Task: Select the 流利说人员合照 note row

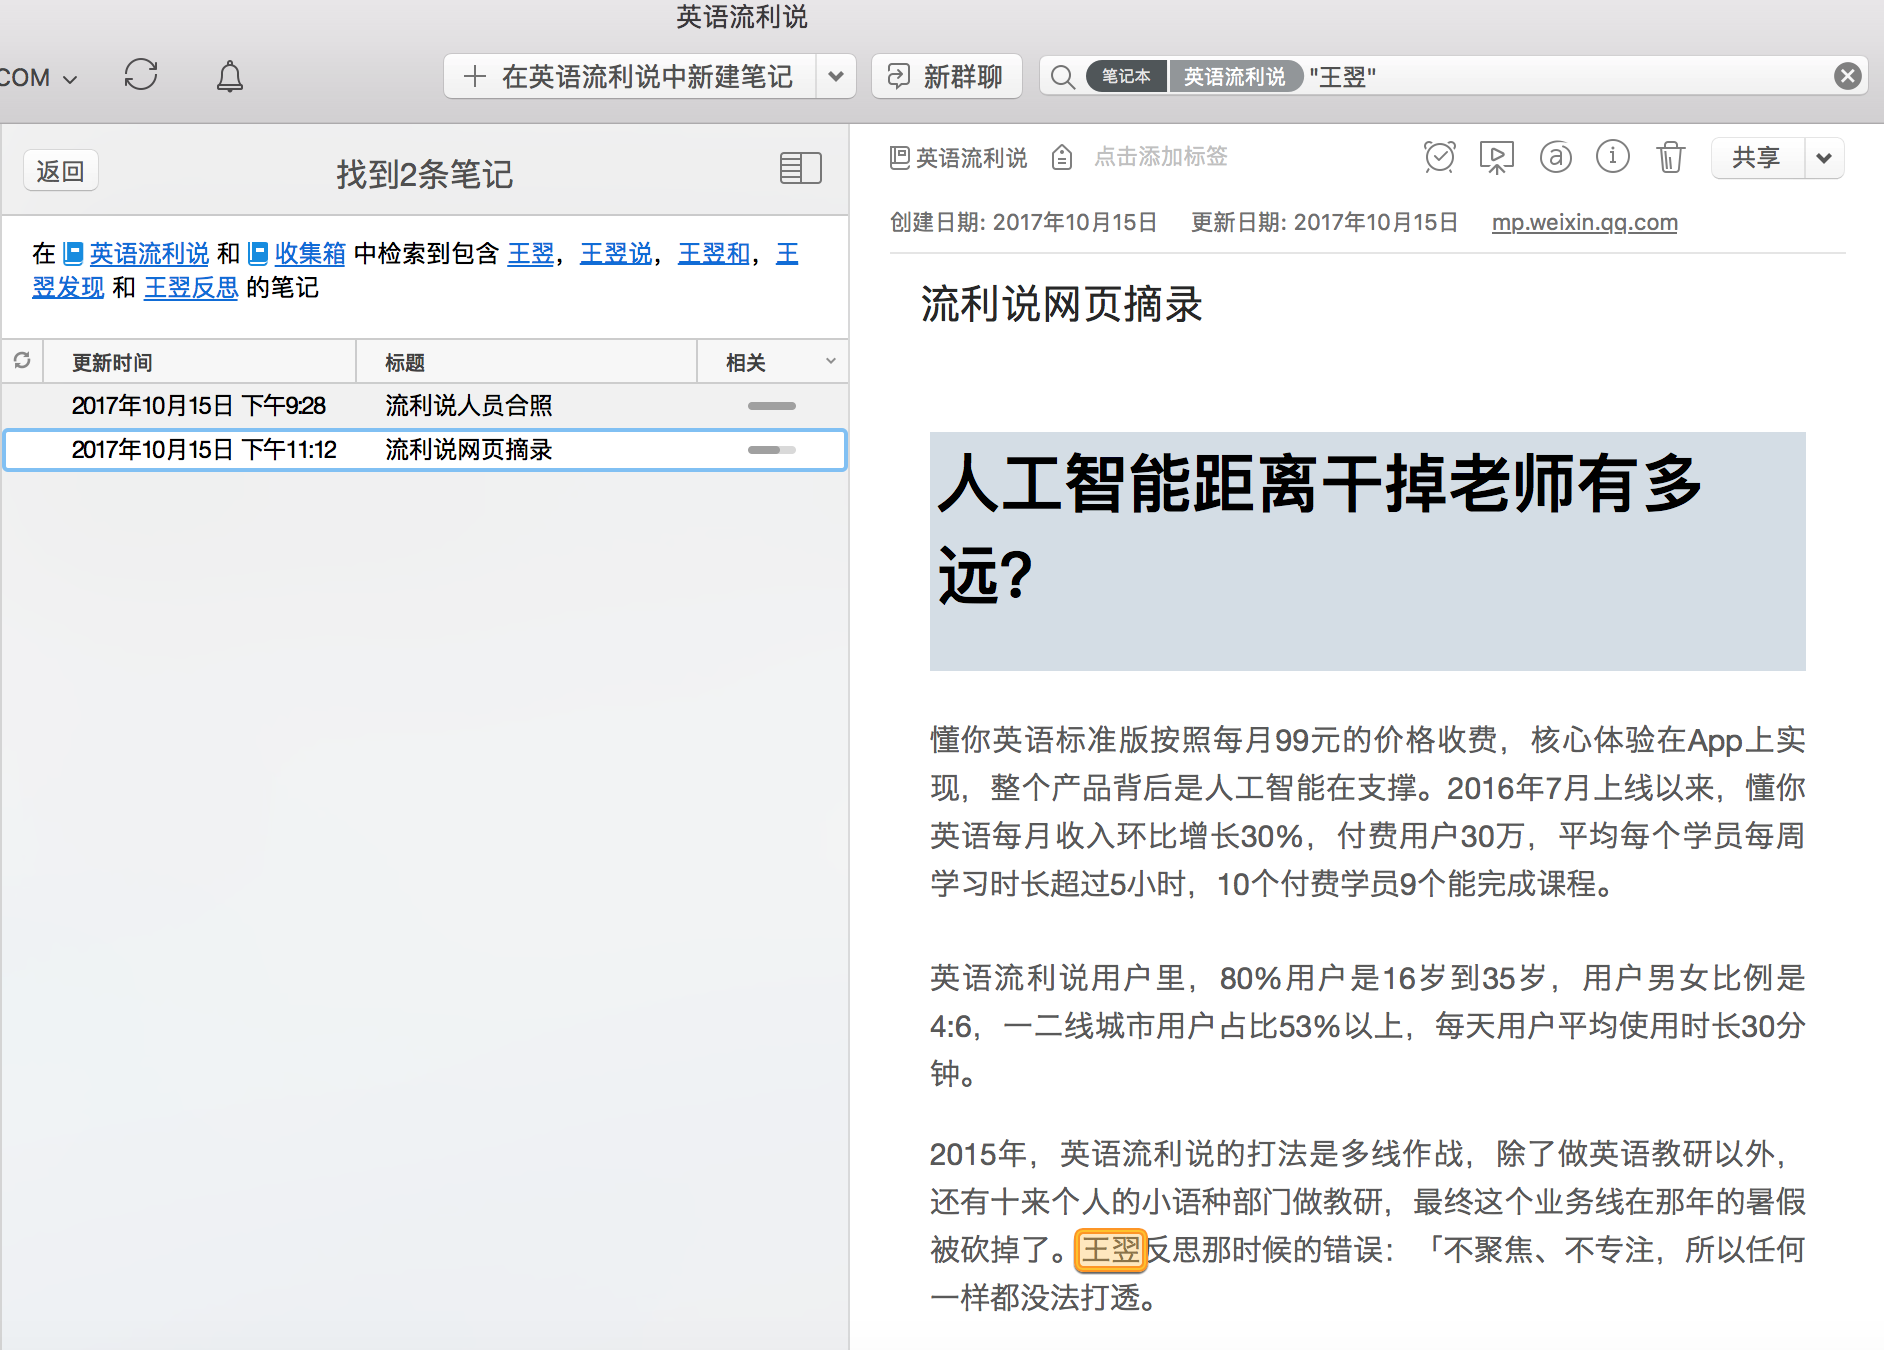Action: pos(425,406)
